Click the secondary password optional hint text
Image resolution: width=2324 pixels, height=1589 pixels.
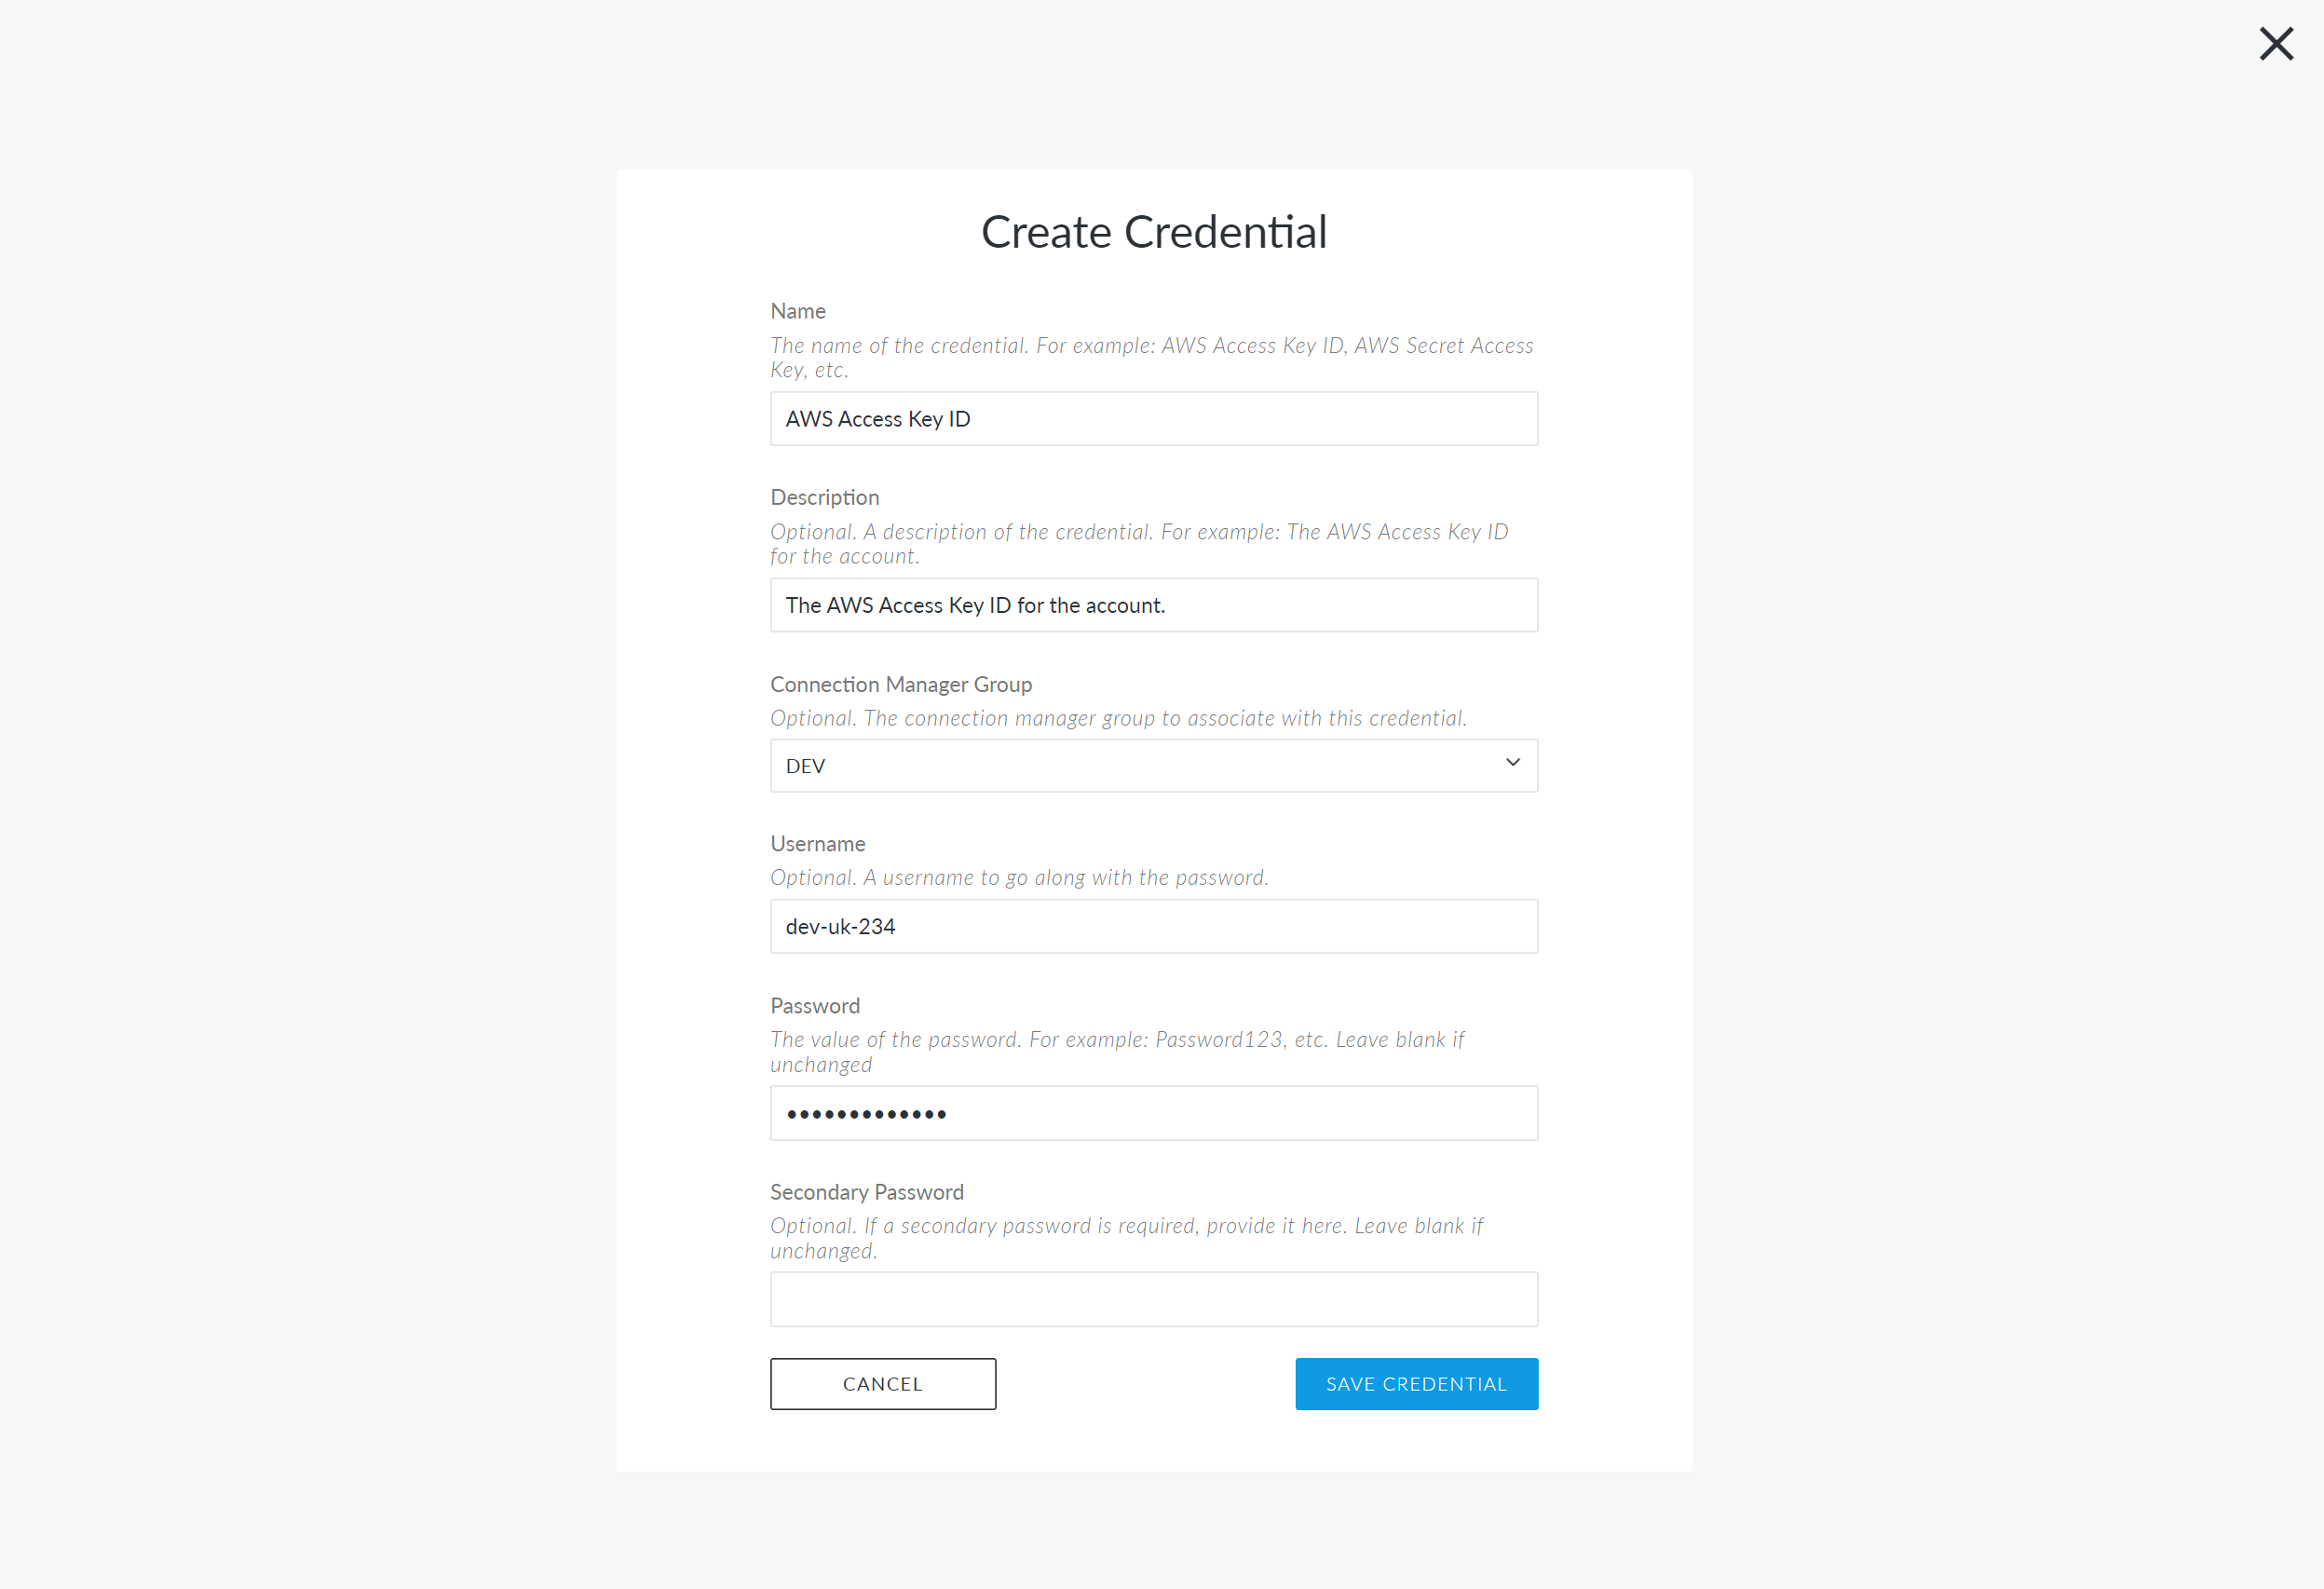click(x=1126, y=1238)
